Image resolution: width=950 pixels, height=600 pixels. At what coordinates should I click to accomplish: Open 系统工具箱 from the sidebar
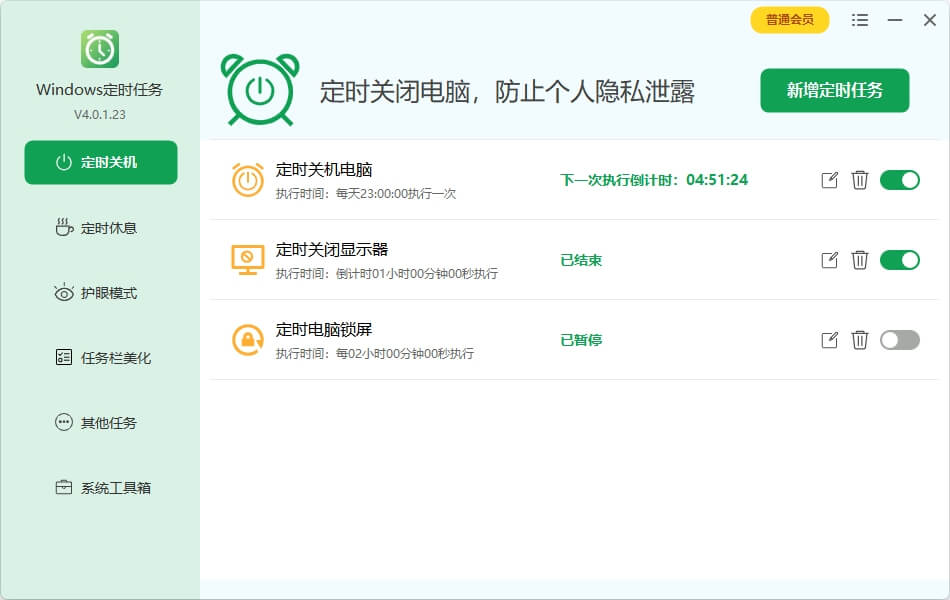[101, 488]
